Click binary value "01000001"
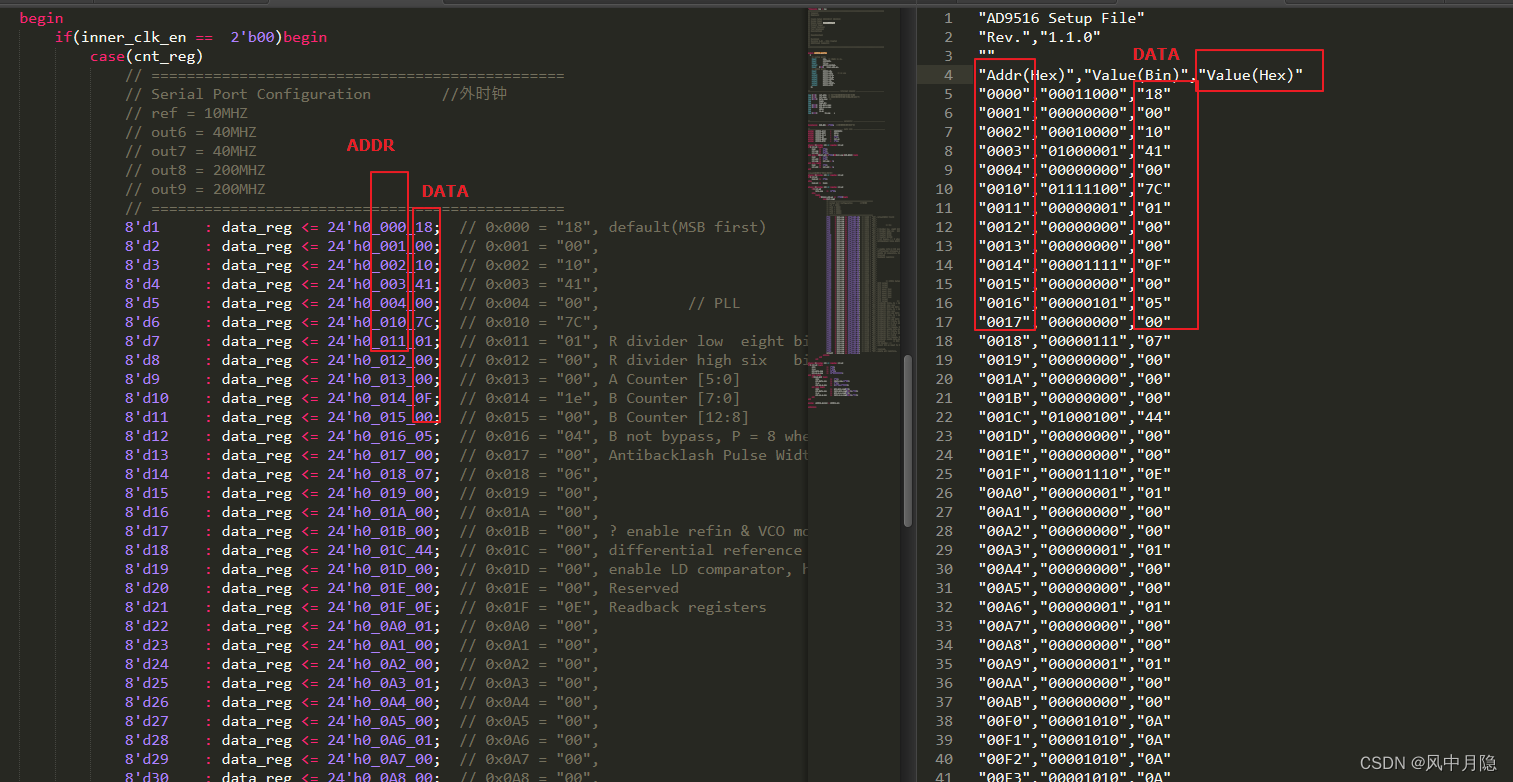Screen dimensions: 1513x782 1084,151
